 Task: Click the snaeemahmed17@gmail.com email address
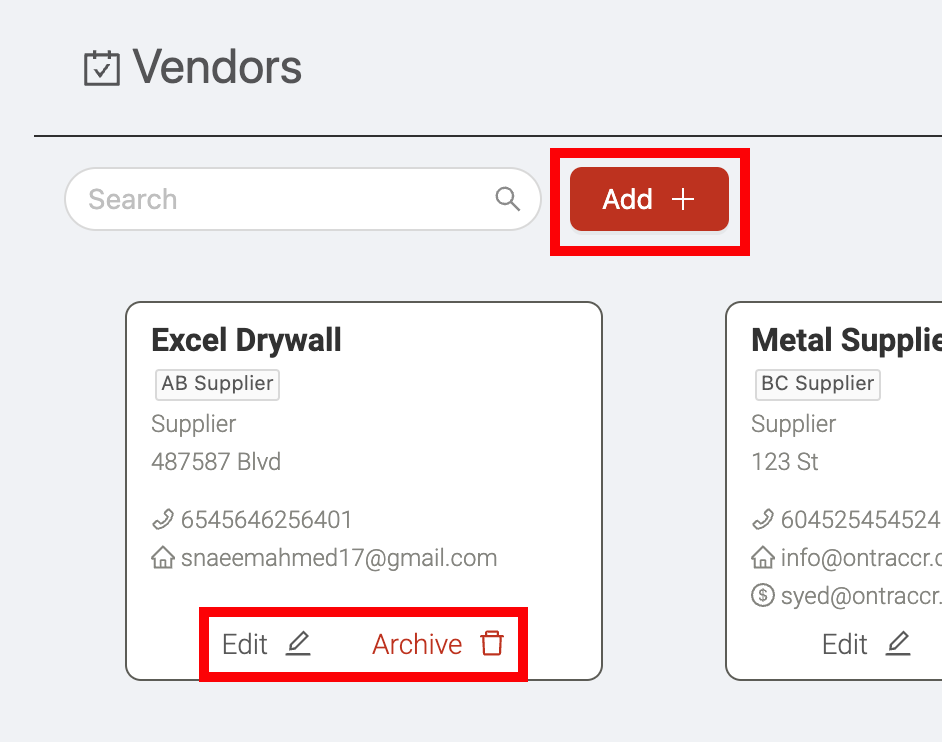coord(339,558)
